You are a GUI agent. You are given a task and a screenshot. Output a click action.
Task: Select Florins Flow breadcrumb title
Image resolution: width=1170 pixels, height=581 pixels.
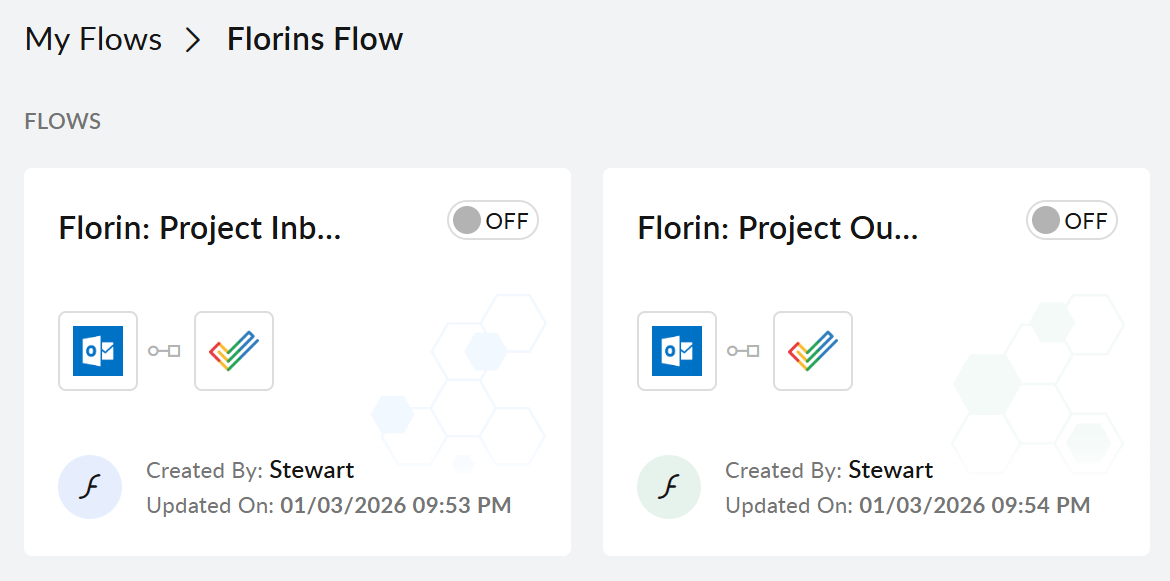pos(315,39)
